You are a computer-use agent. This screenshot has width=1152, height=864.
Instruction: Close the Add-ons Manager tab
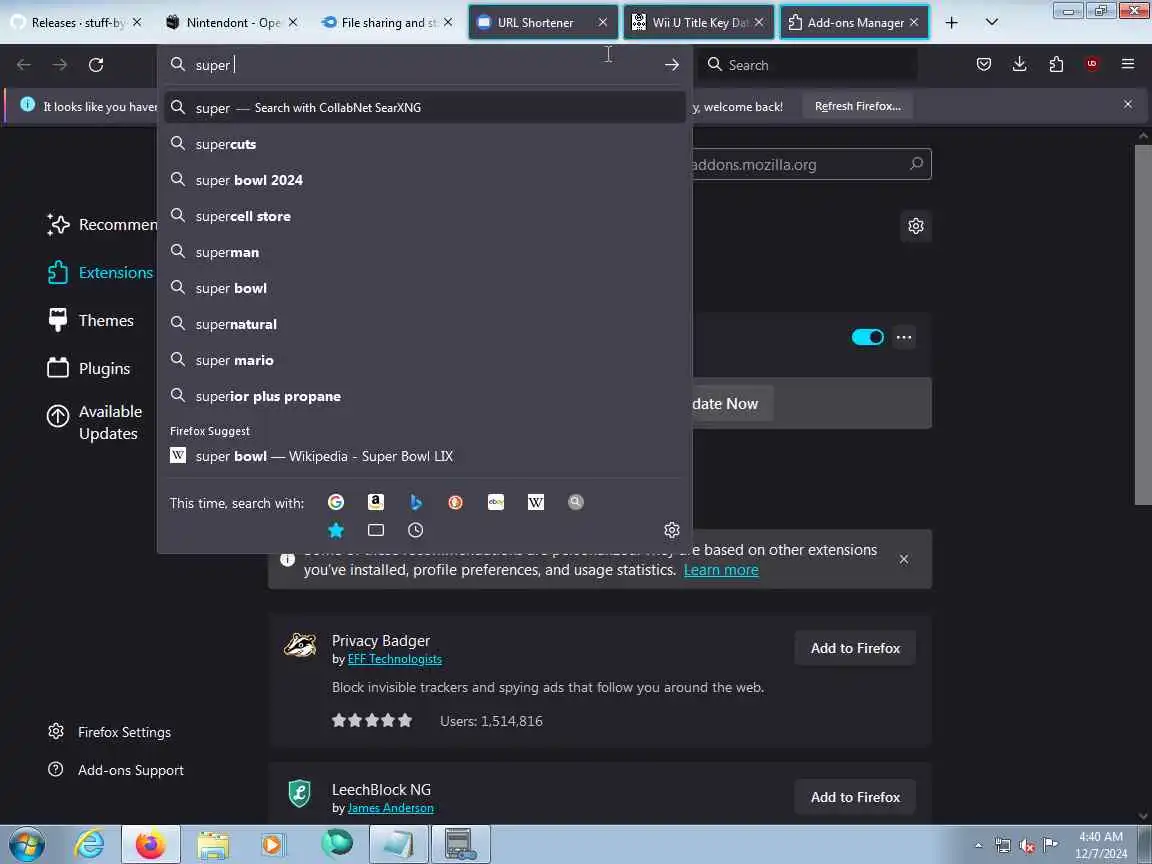(914, 23)
